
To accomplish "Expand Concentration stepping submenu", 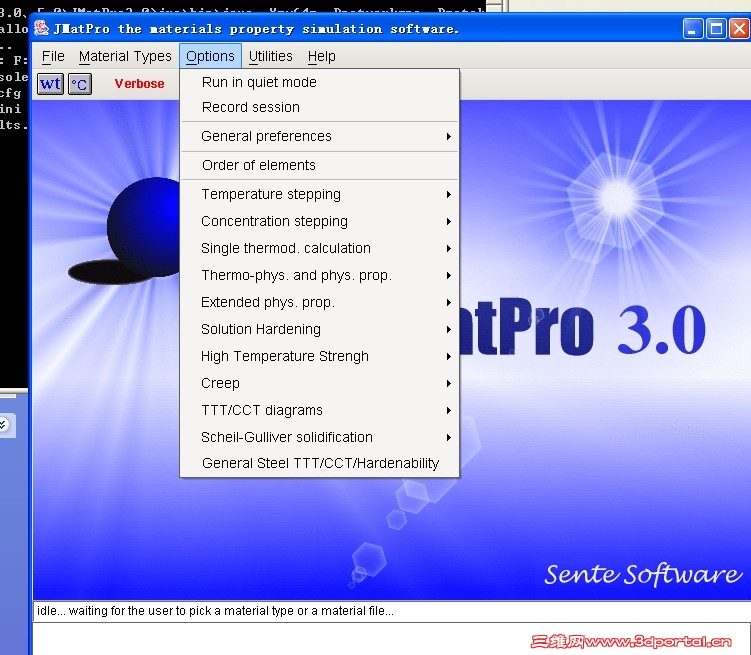I will [x=319, y=221].
